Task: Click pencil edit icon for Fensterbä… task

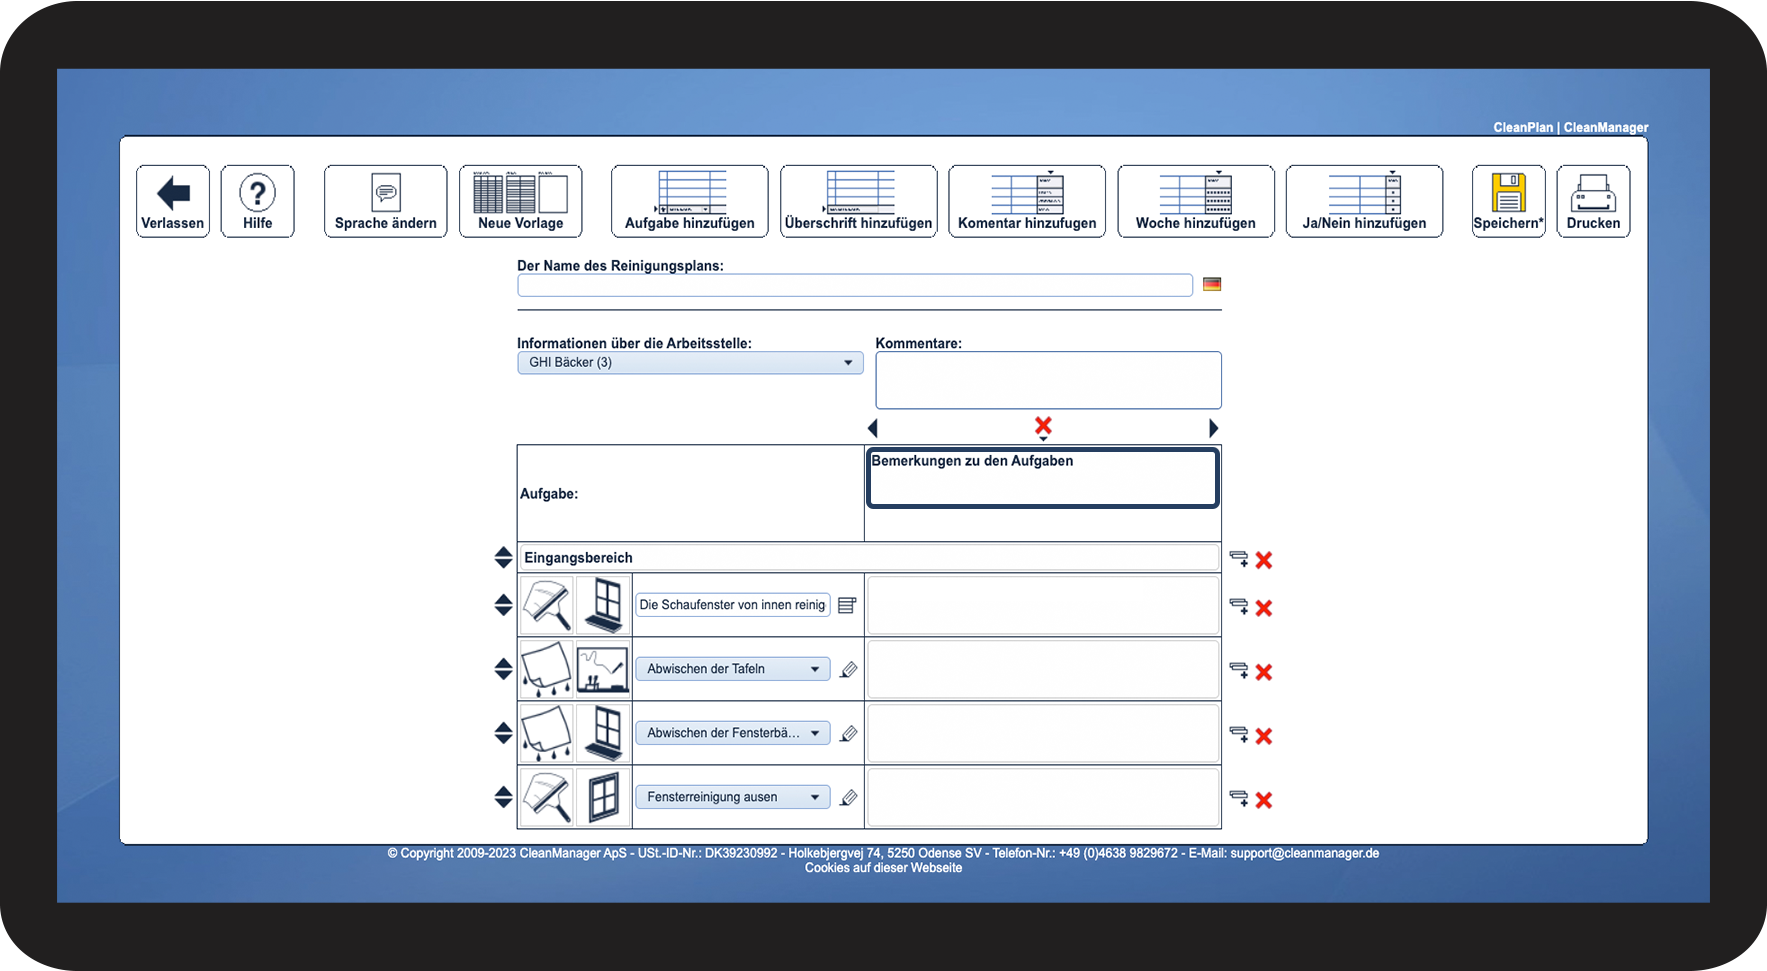Action: [x=848, y=734]
